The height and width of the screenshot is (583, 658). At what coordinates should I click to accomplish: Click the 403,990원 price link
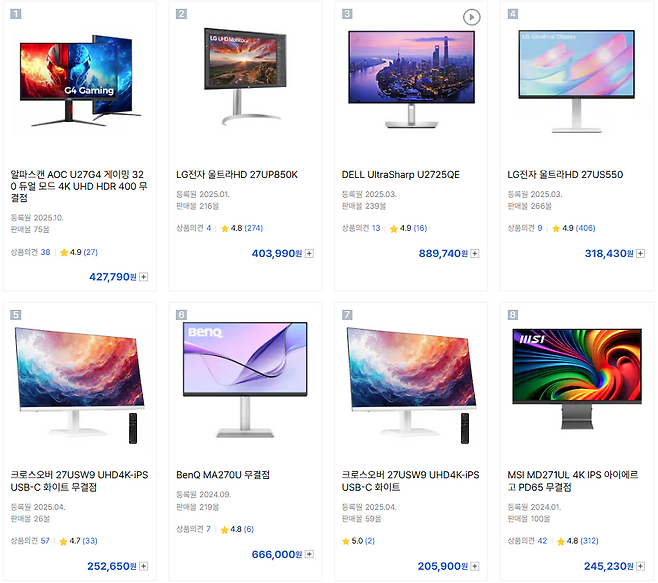277,254
